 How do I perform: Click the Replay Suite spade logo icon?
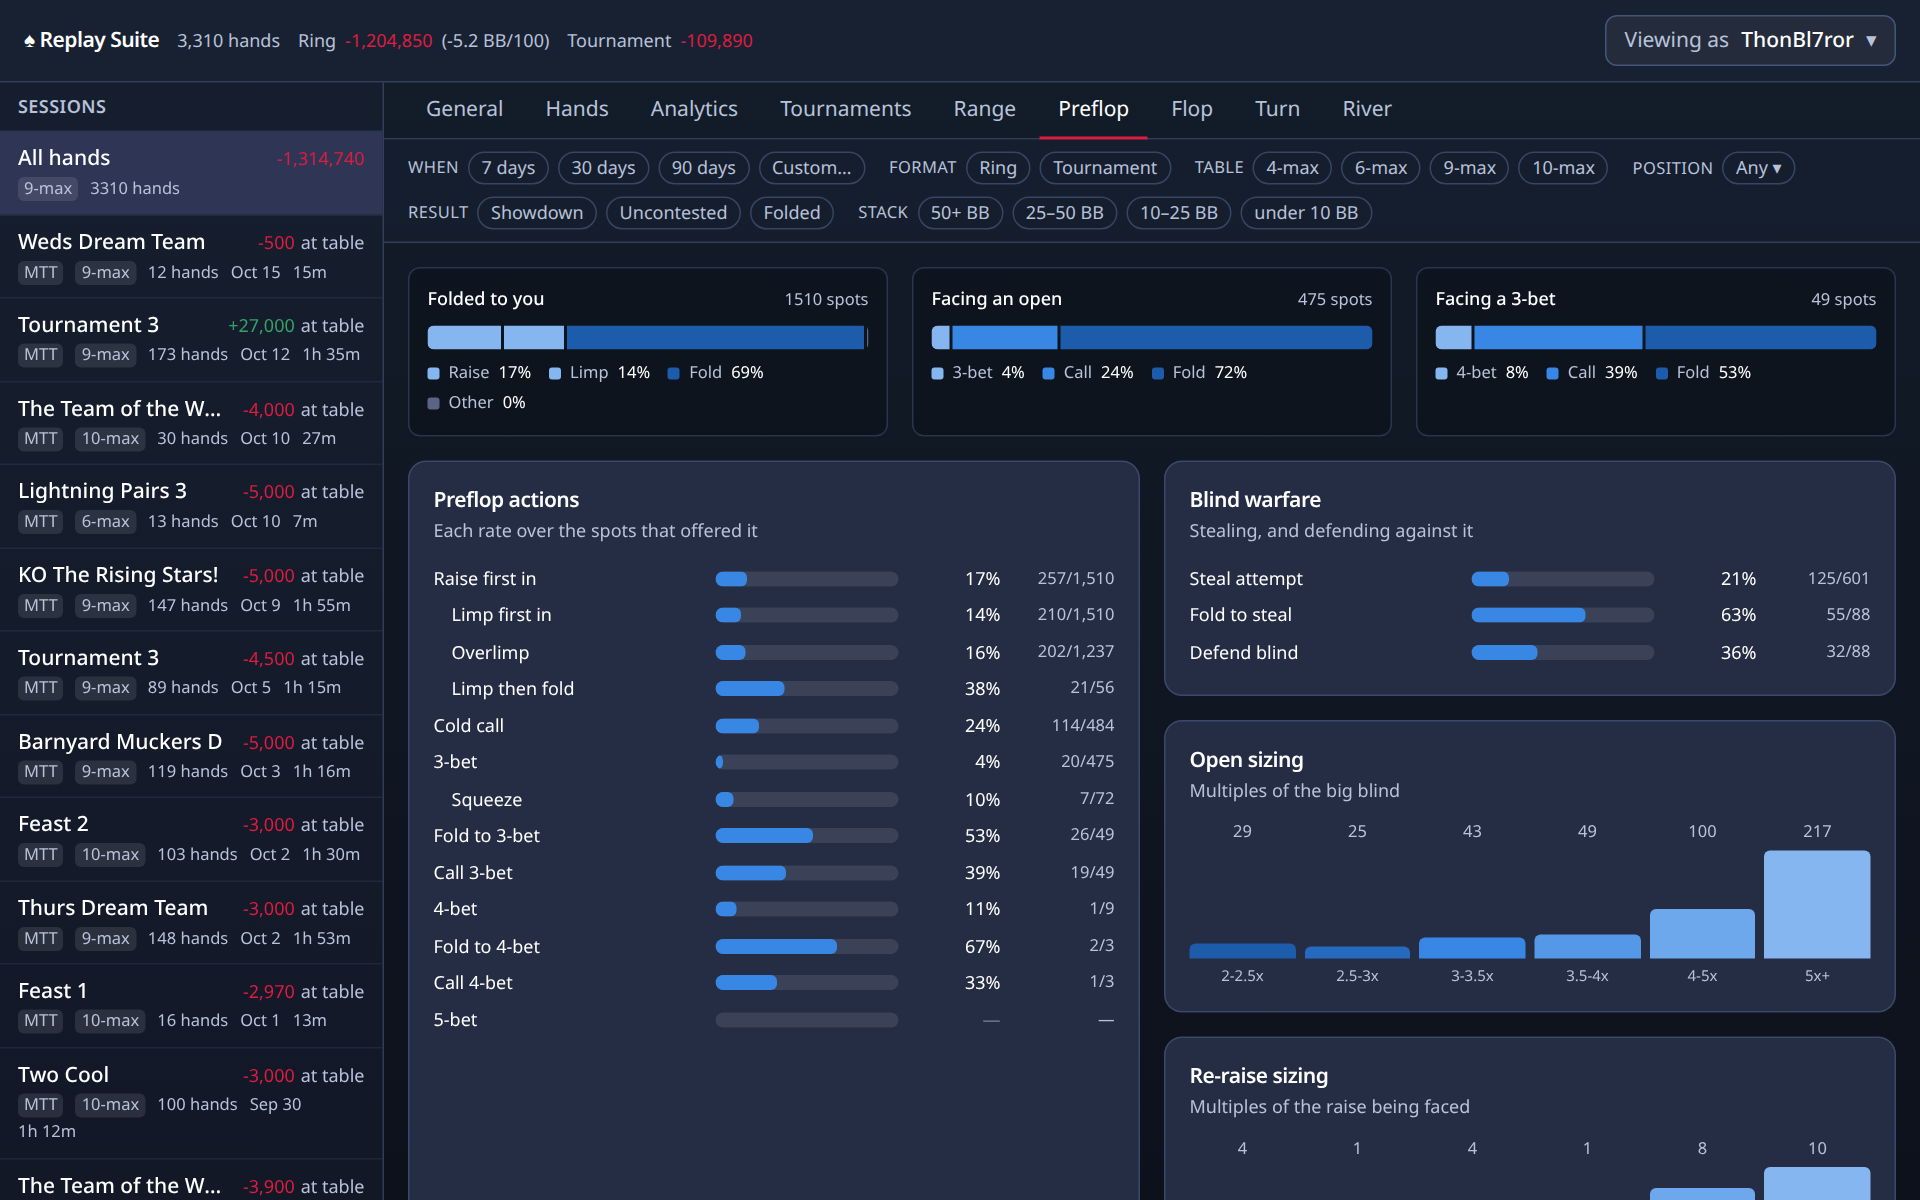pos(30,41)
